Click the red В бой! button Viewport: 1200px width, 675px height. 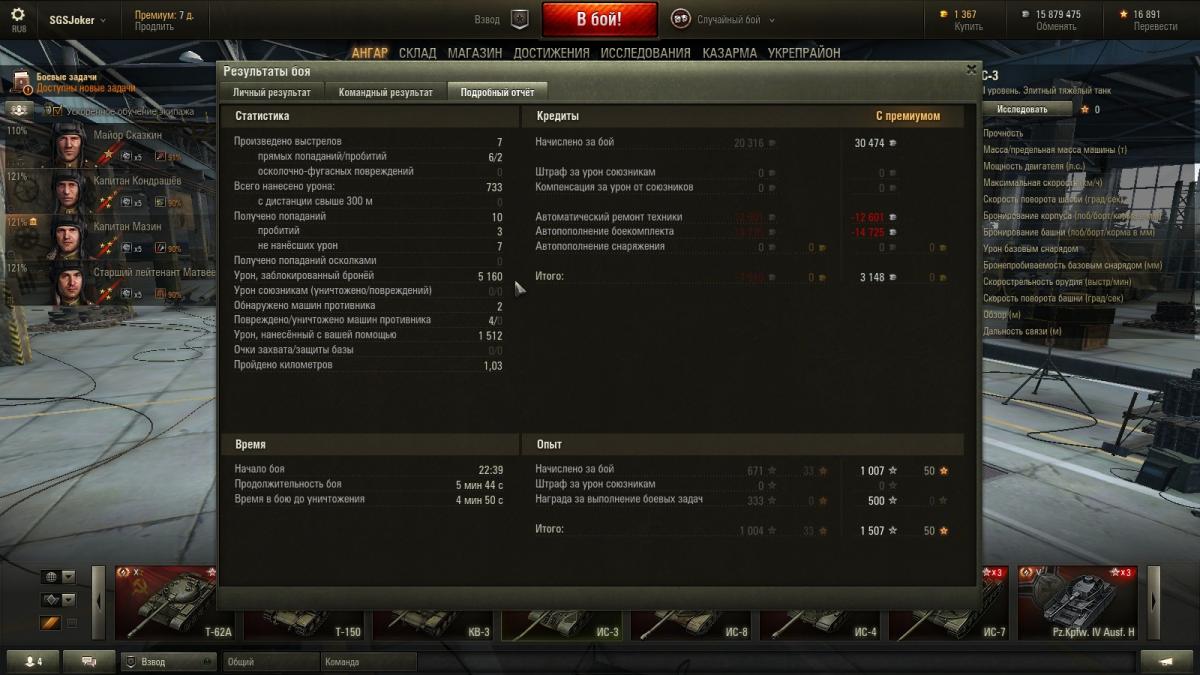pyautogui.click(x=600, y=19)
